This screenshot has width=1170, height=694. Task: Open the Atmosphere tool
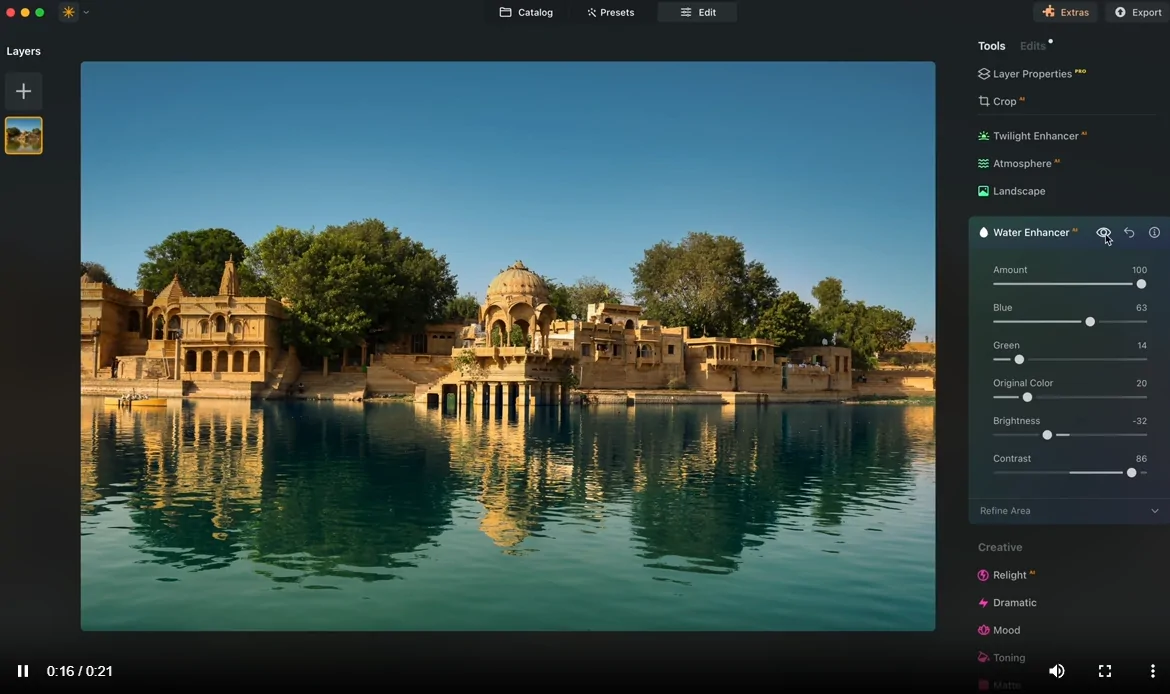click(x=1021, y=164)
